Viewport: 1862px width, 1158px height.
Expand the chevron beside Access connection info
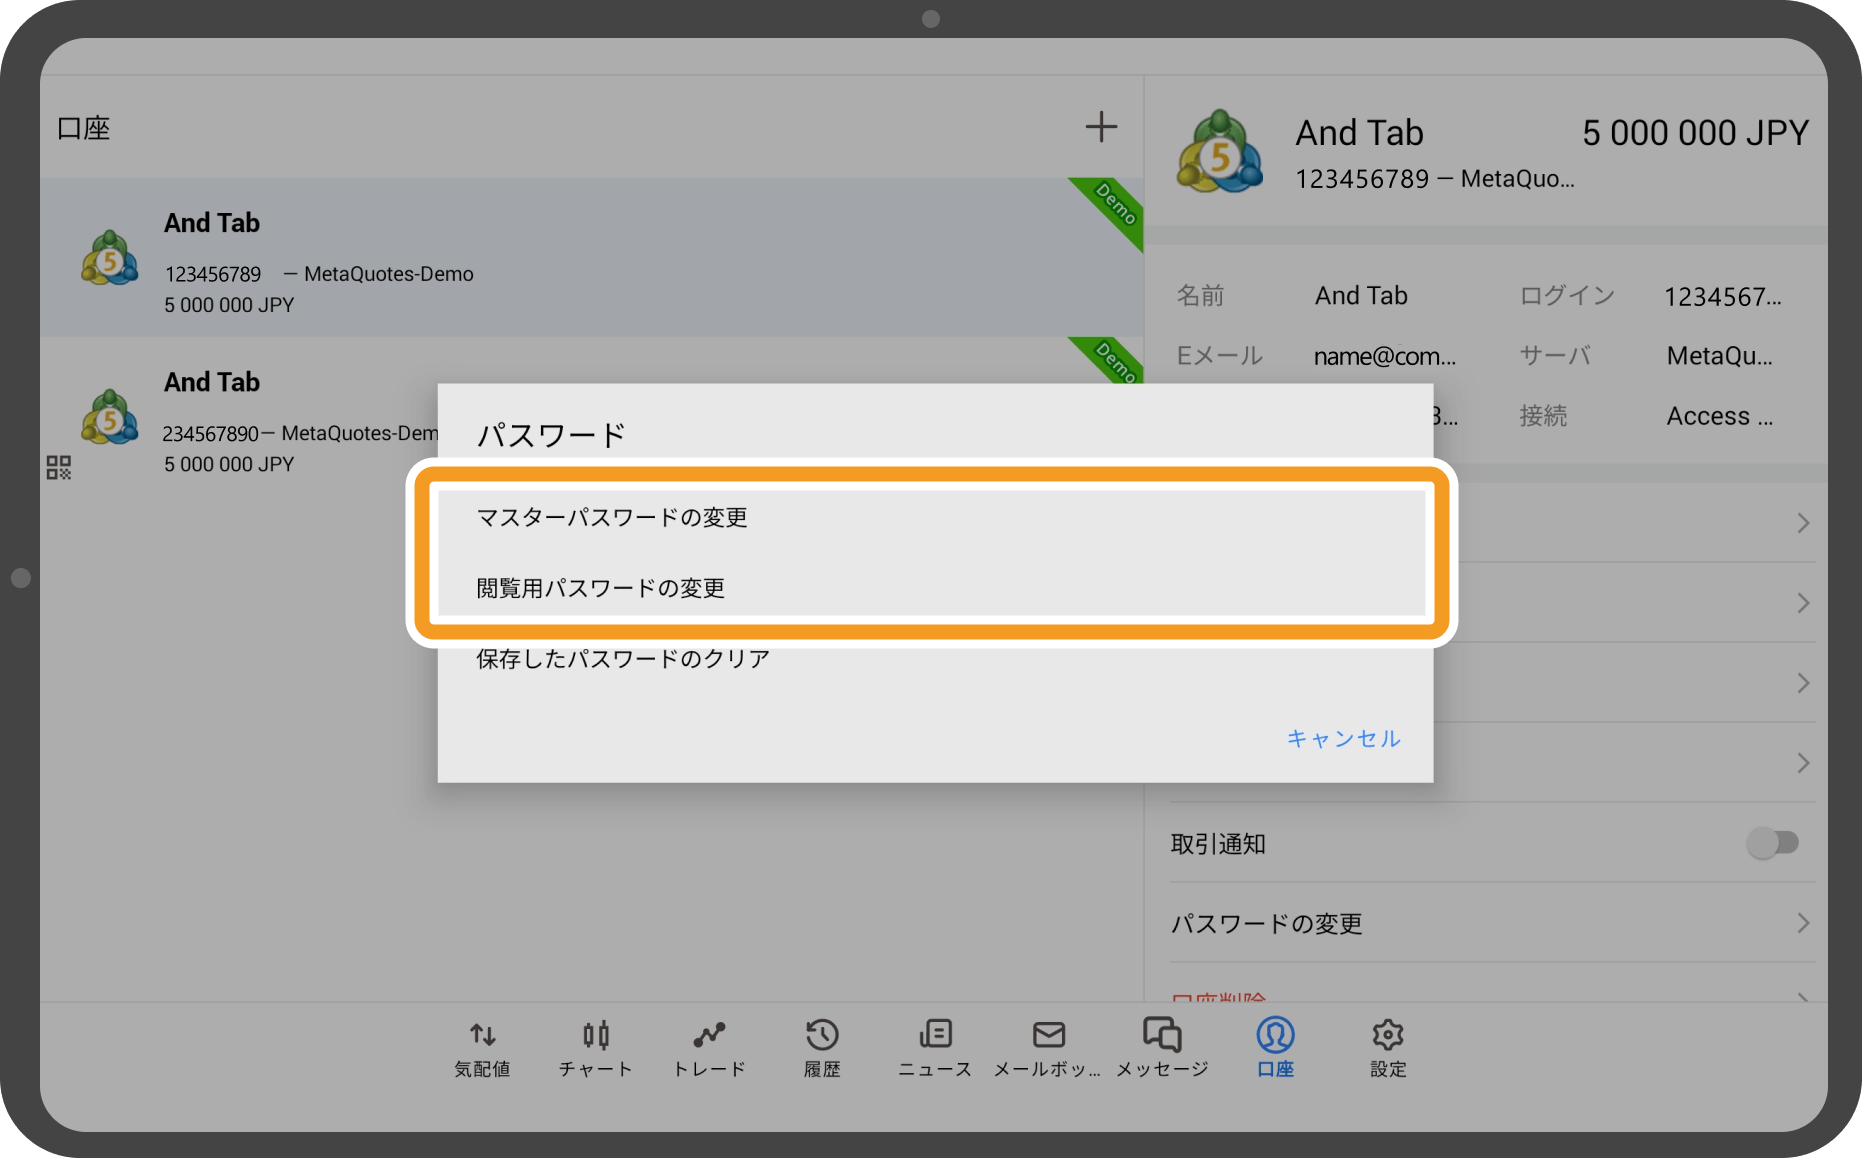pos(1804,521)
